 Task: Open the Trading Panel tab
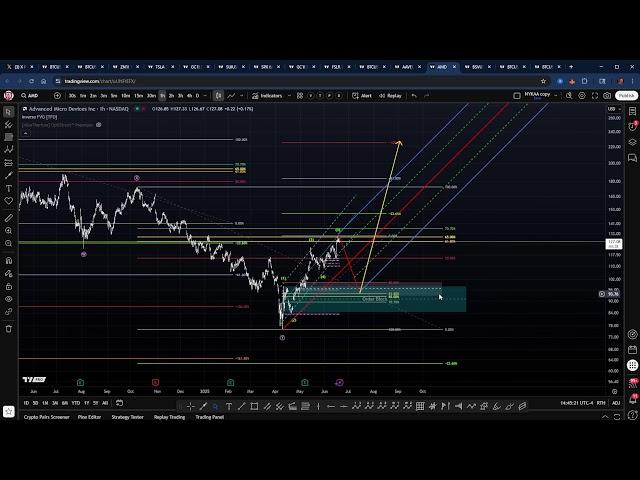click(209, 417)
